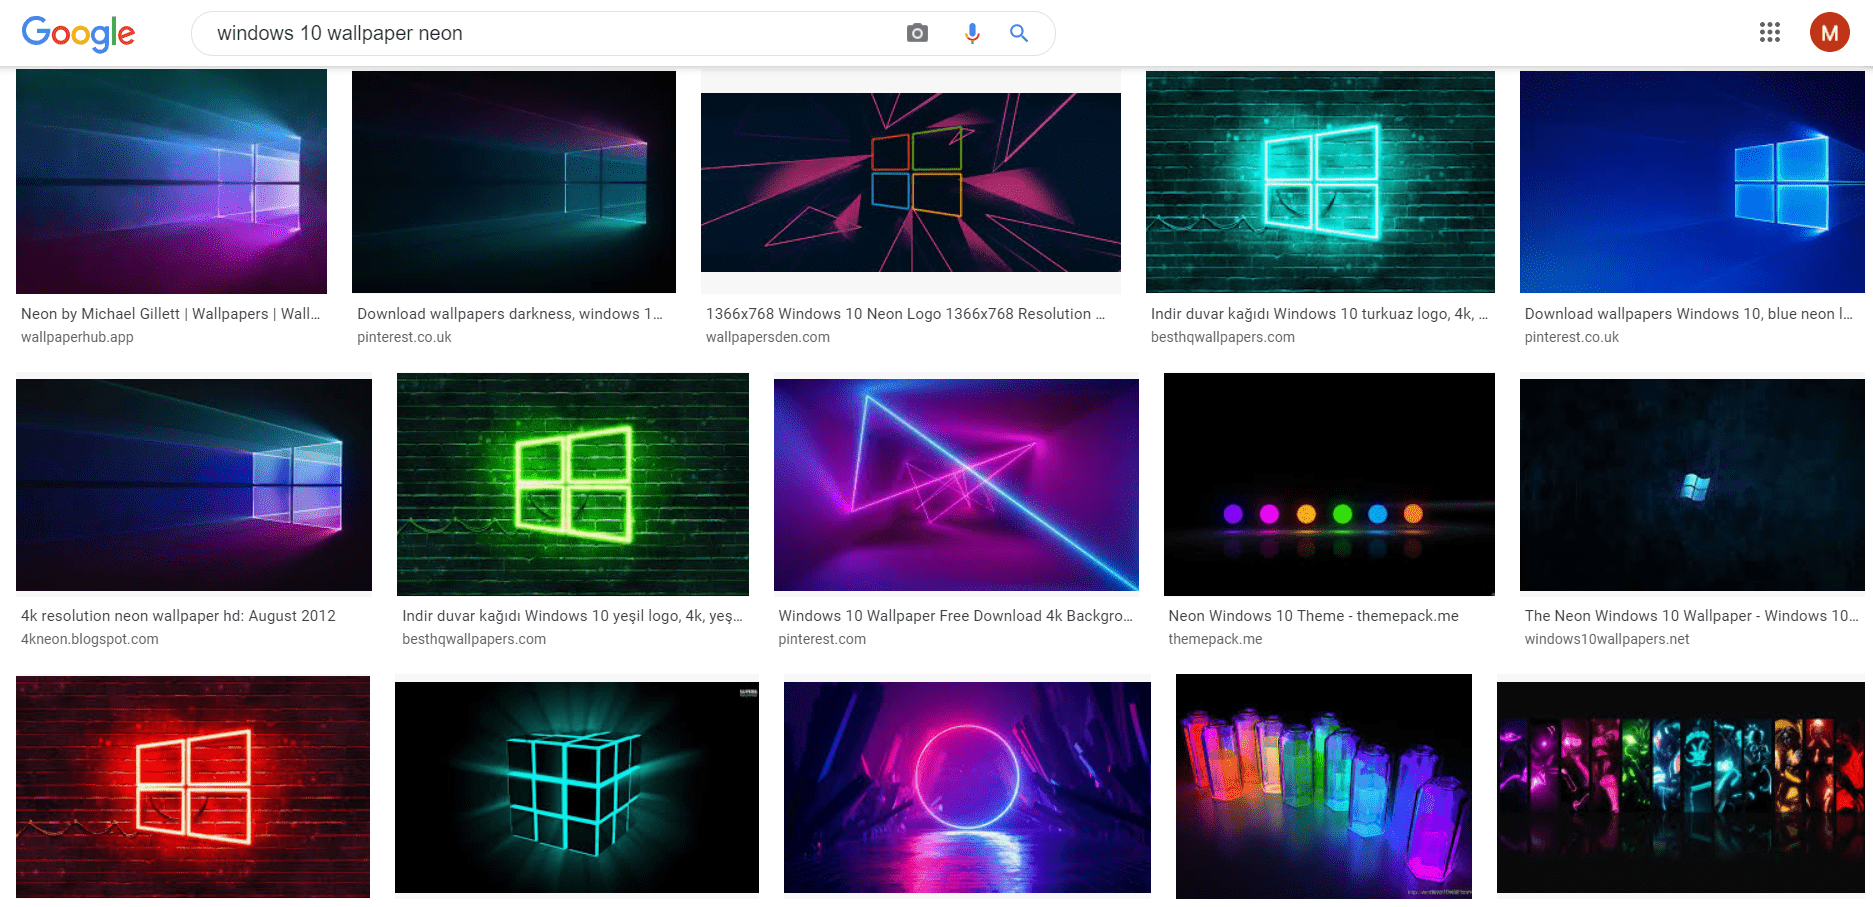Open the multicolor character panels thumbnail
Screen dimensions: 1873x907
(1681, 787)
